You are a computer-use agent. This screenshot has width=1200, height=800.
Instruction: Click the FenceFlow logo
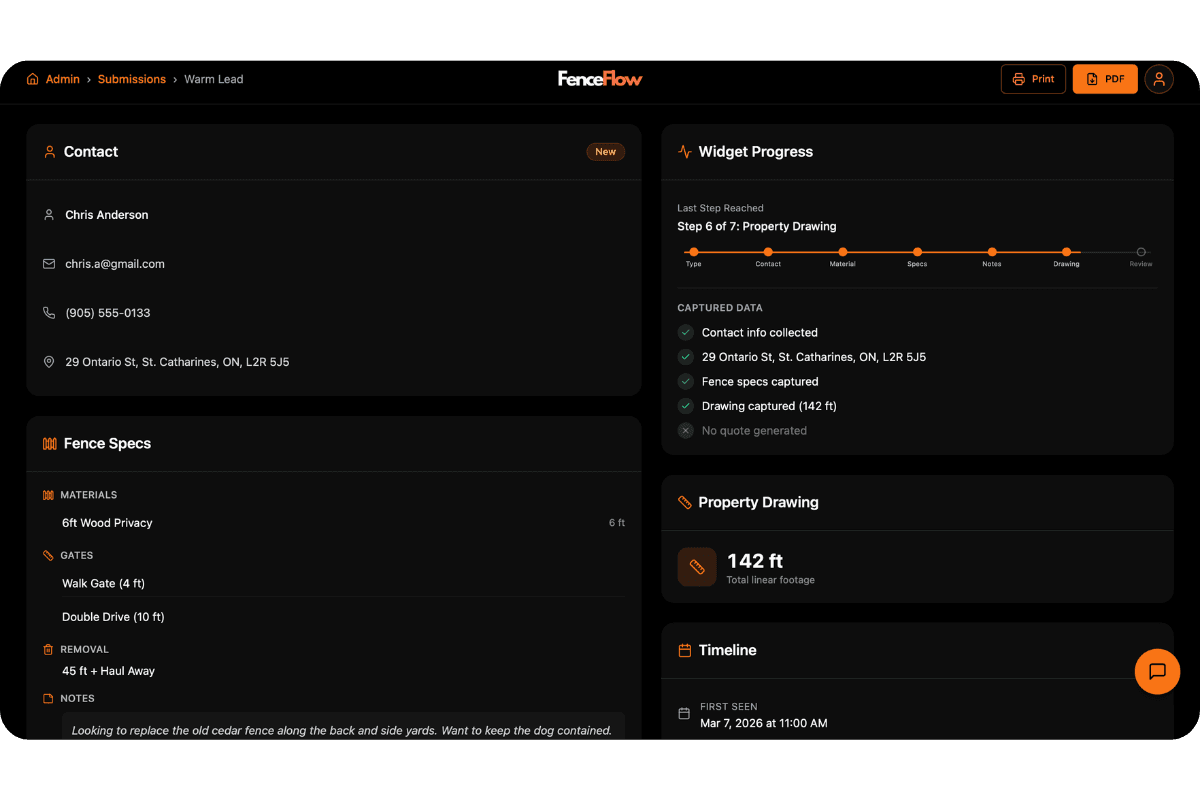pos(600,79)
